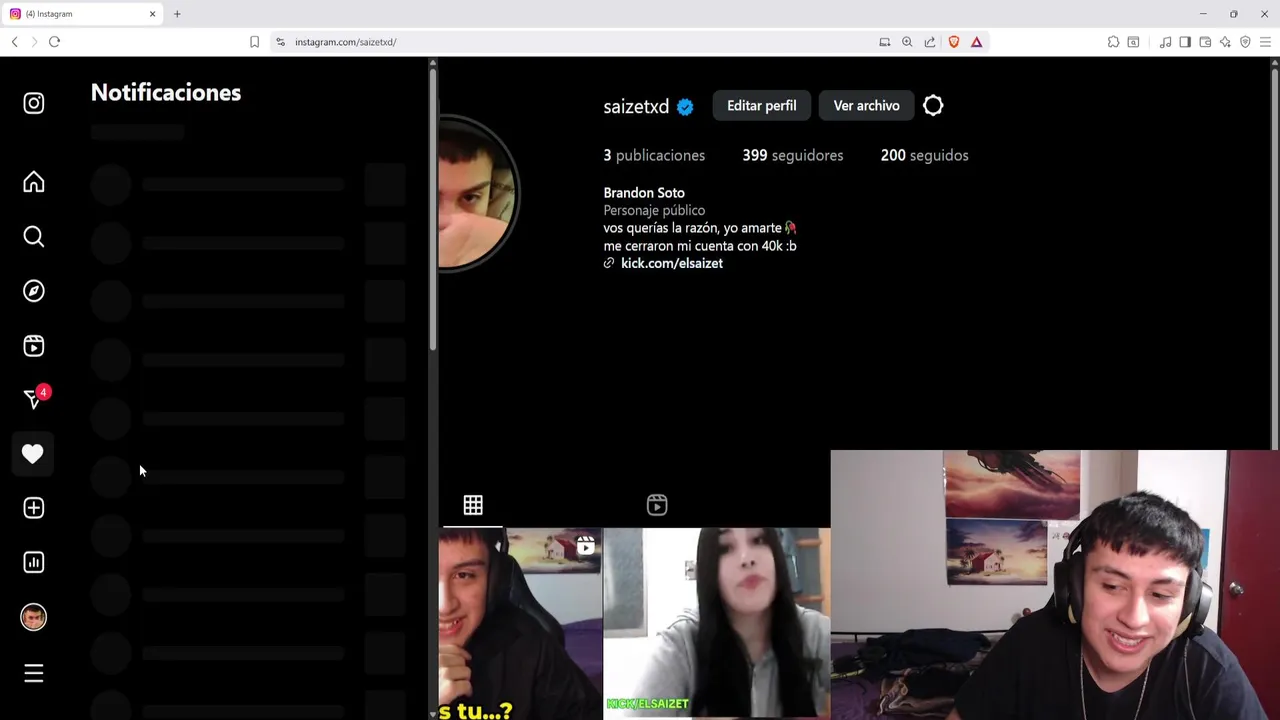Click the Instagram logo icon in sidebar

[34, 103]
